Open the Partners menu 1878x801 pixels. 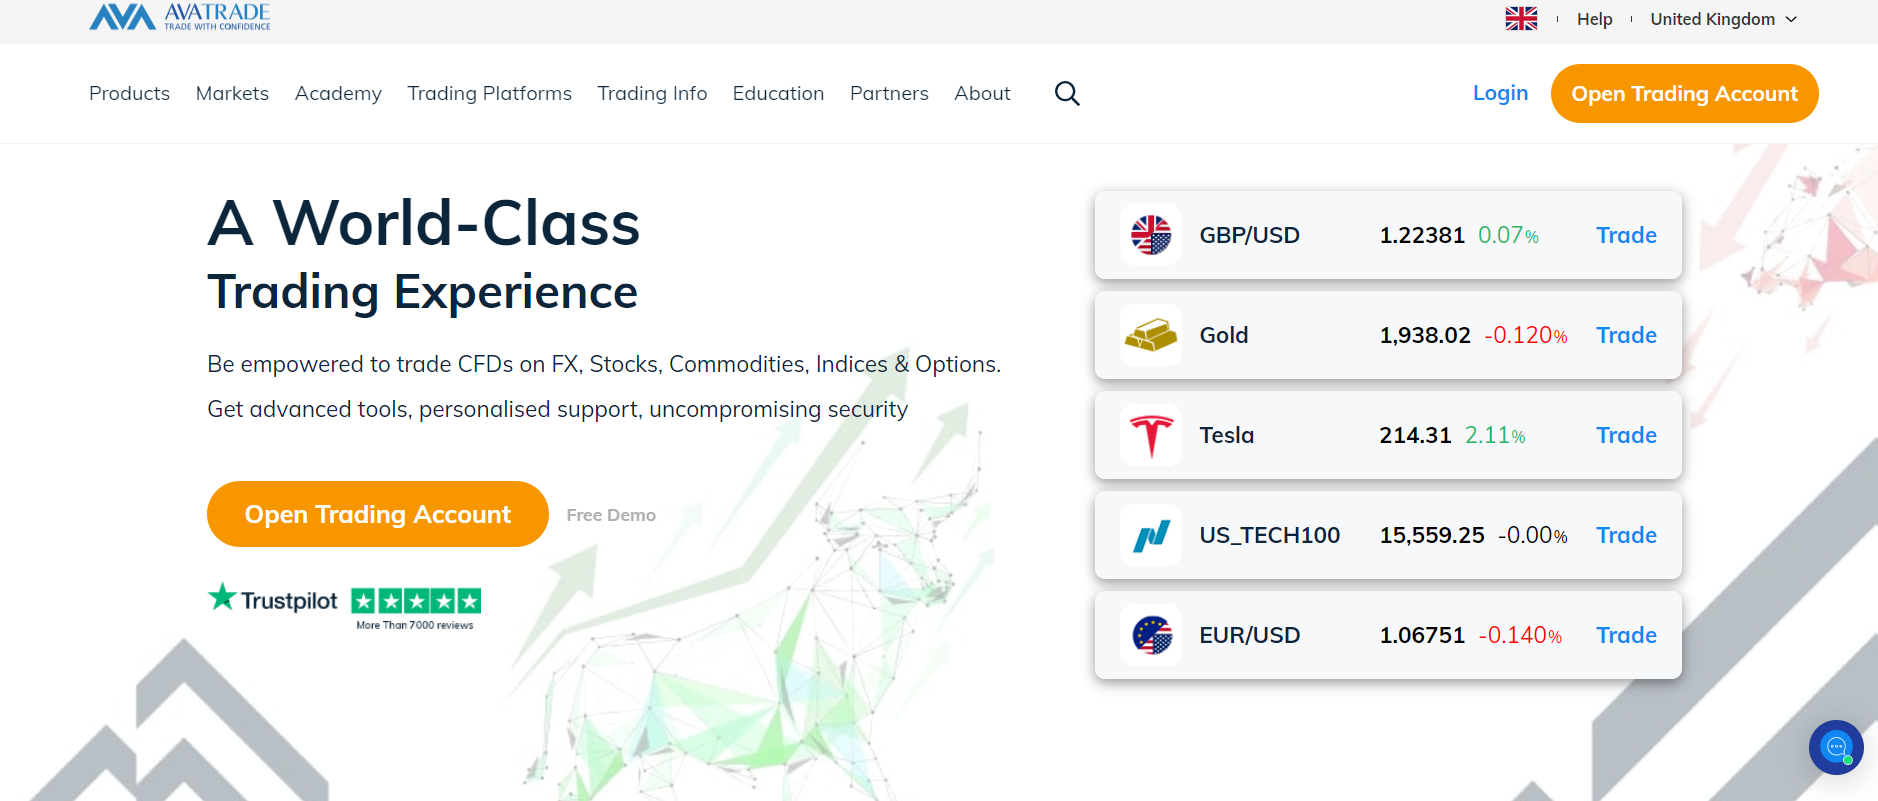[x=889, y=93]
